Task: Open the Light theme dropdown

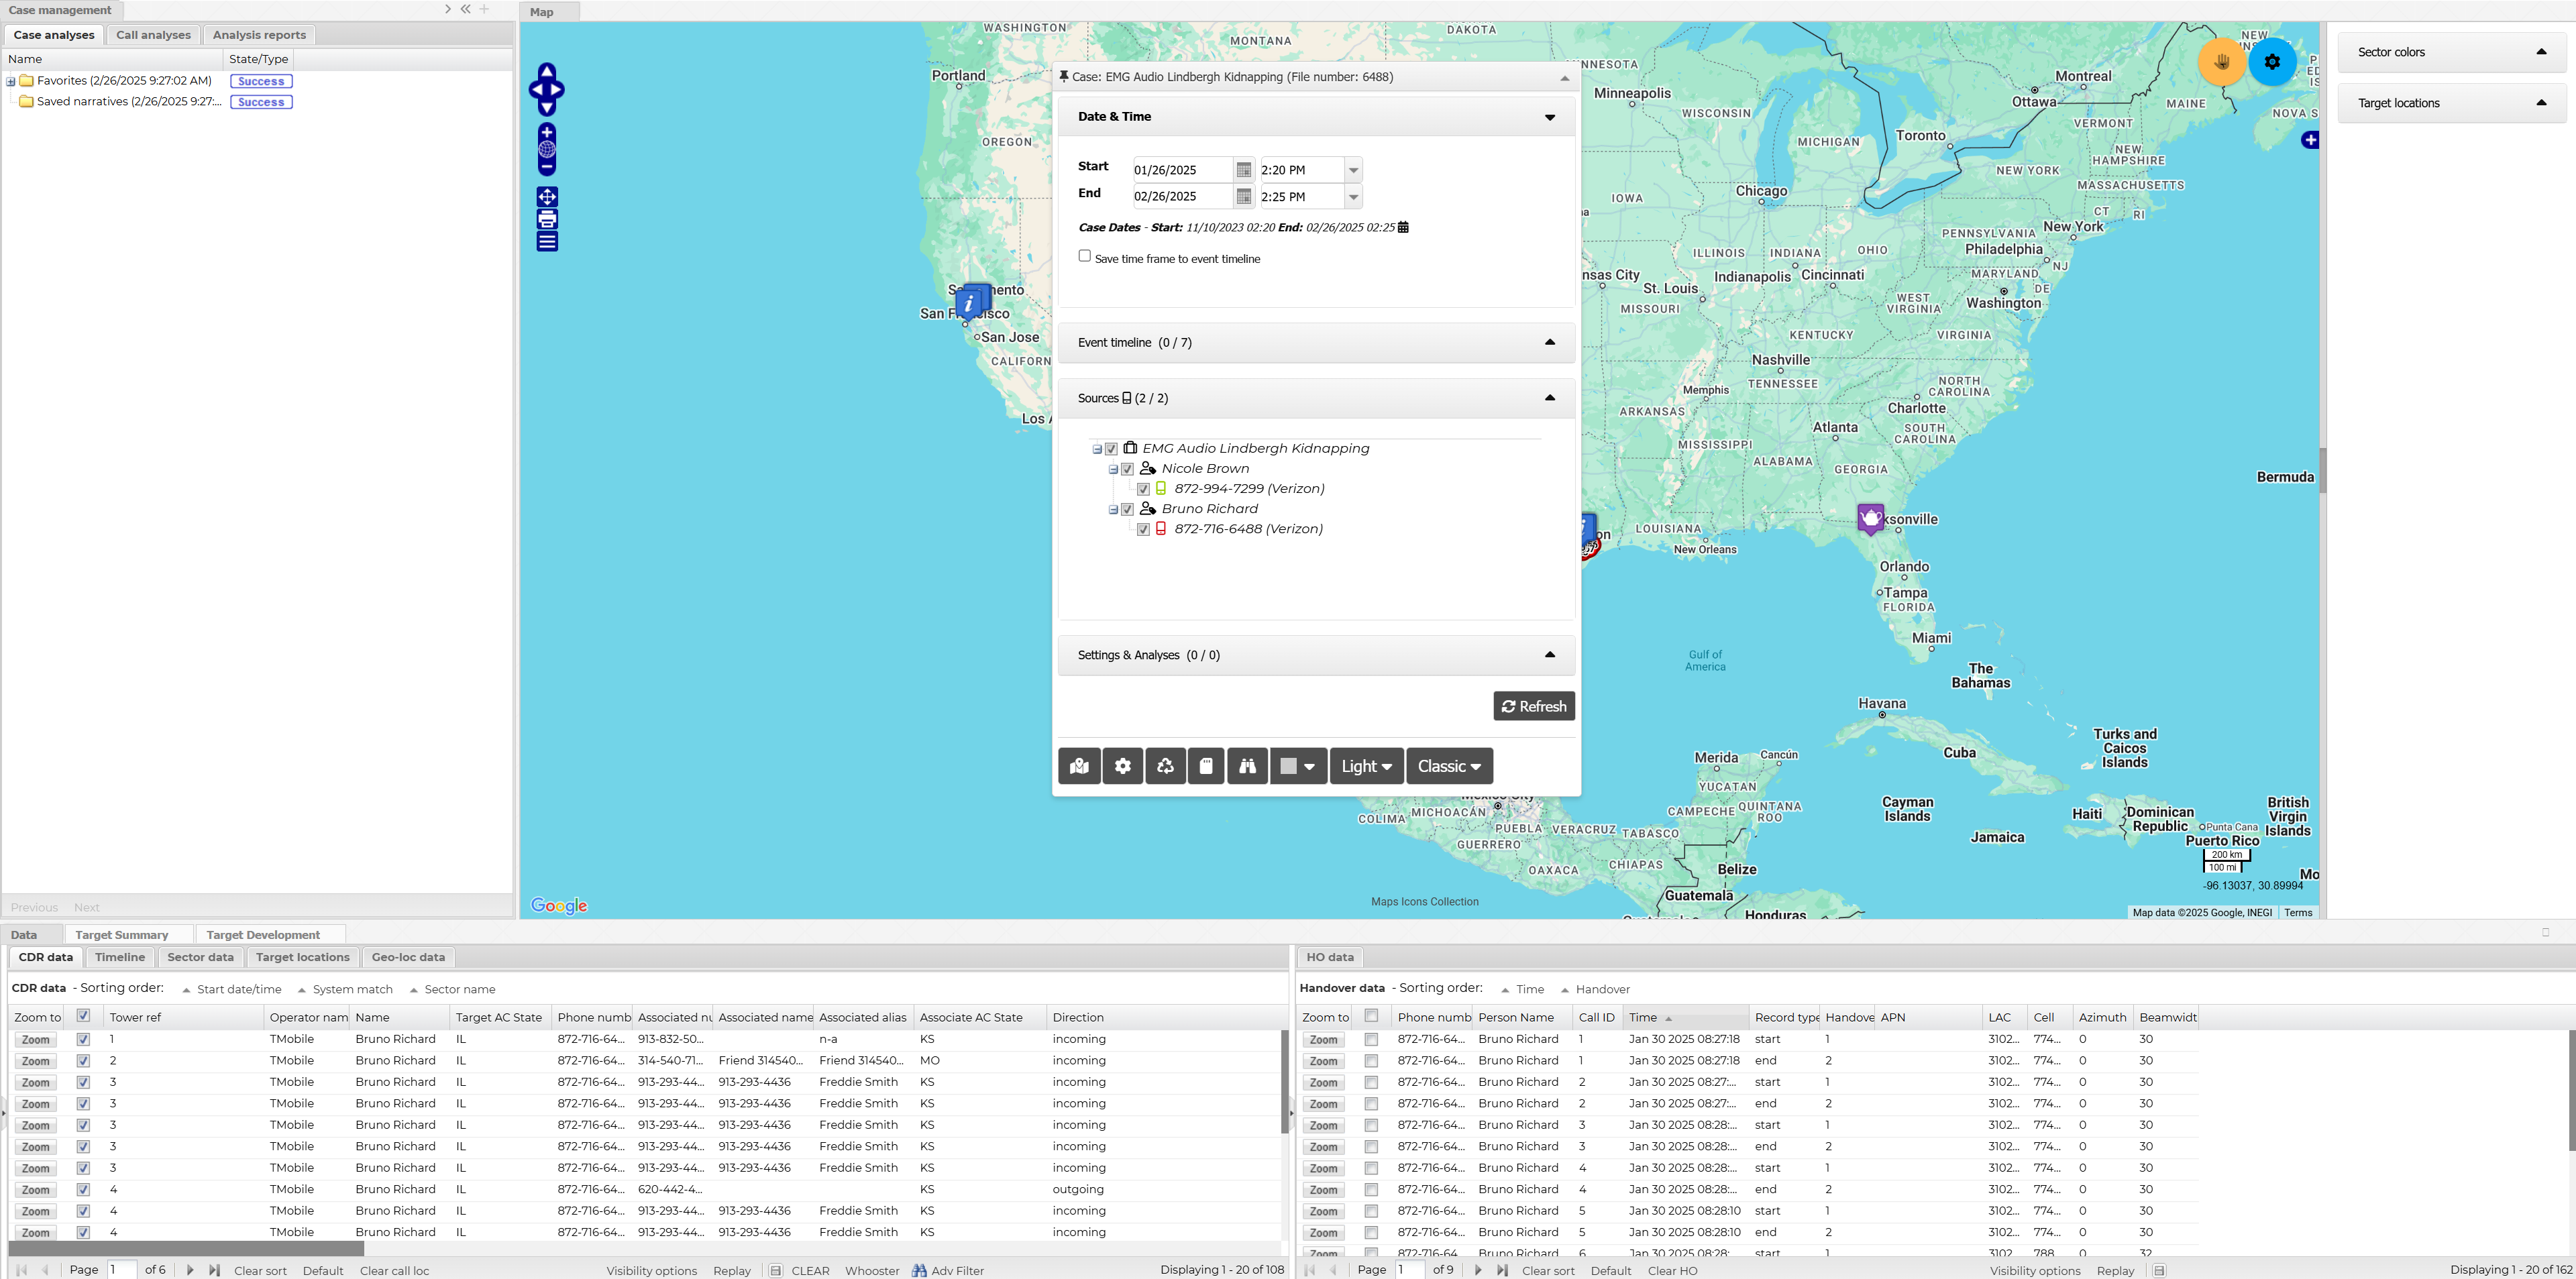Action: click(1365, 766)
